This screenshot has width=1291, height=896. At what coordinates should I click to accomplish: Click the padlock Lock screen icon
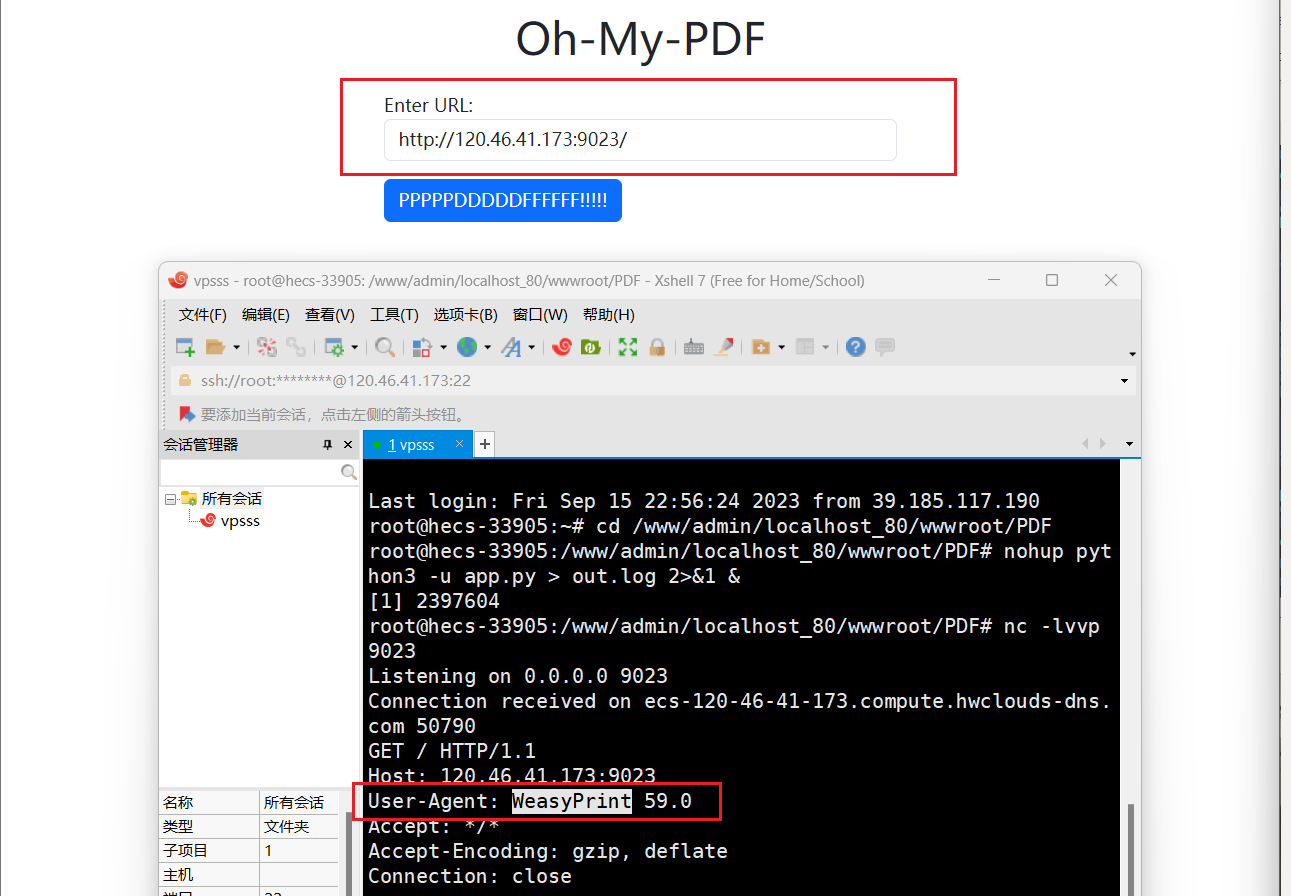click(x=657, y=347)
